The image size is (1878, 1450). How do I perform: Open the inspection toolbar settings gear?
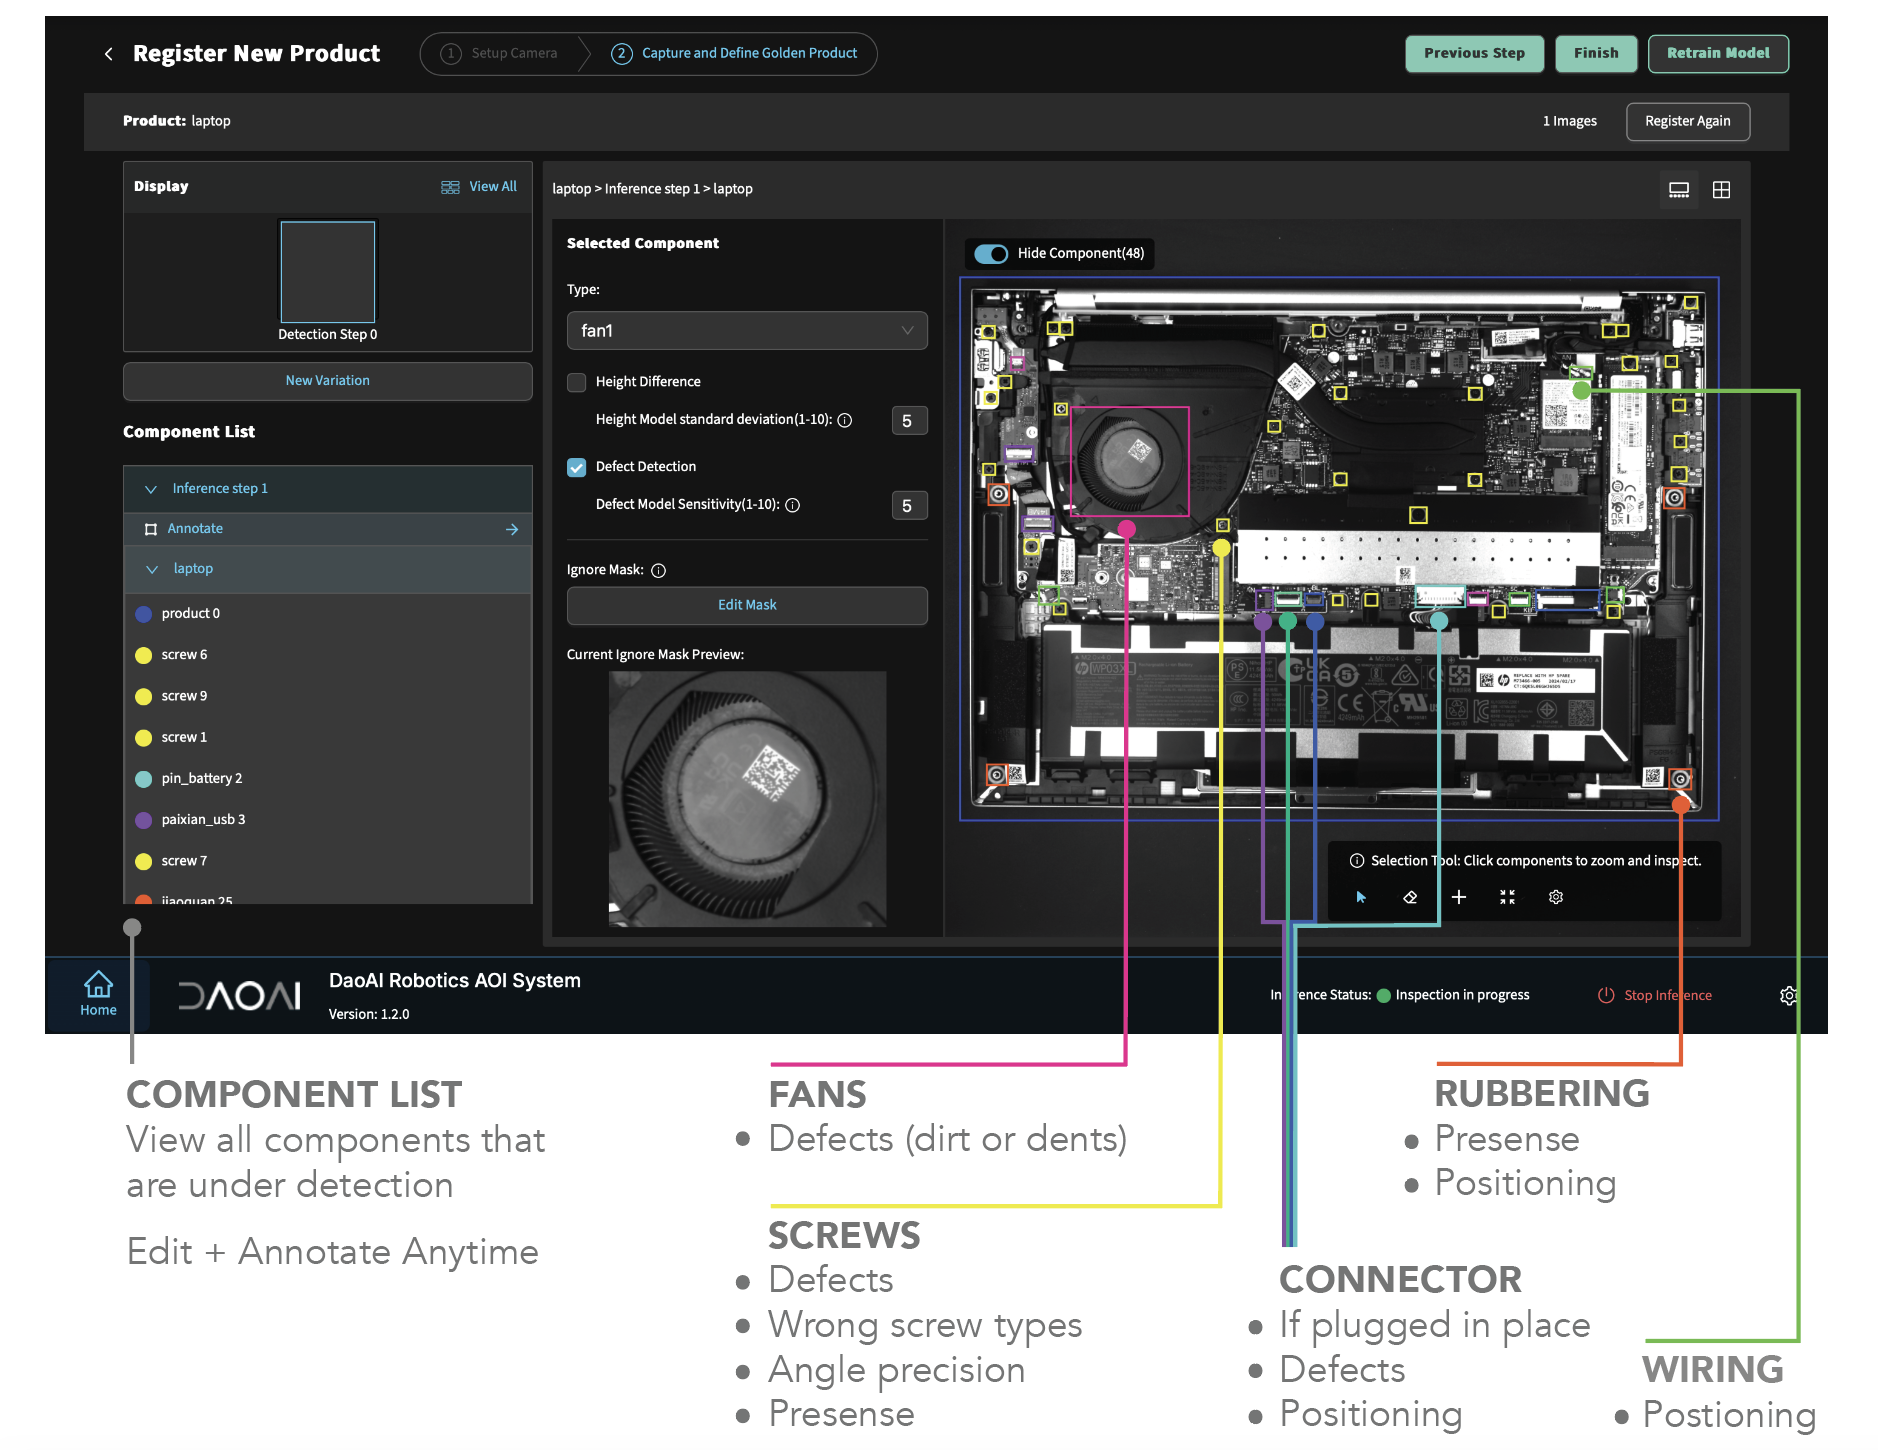(1556, 897)
